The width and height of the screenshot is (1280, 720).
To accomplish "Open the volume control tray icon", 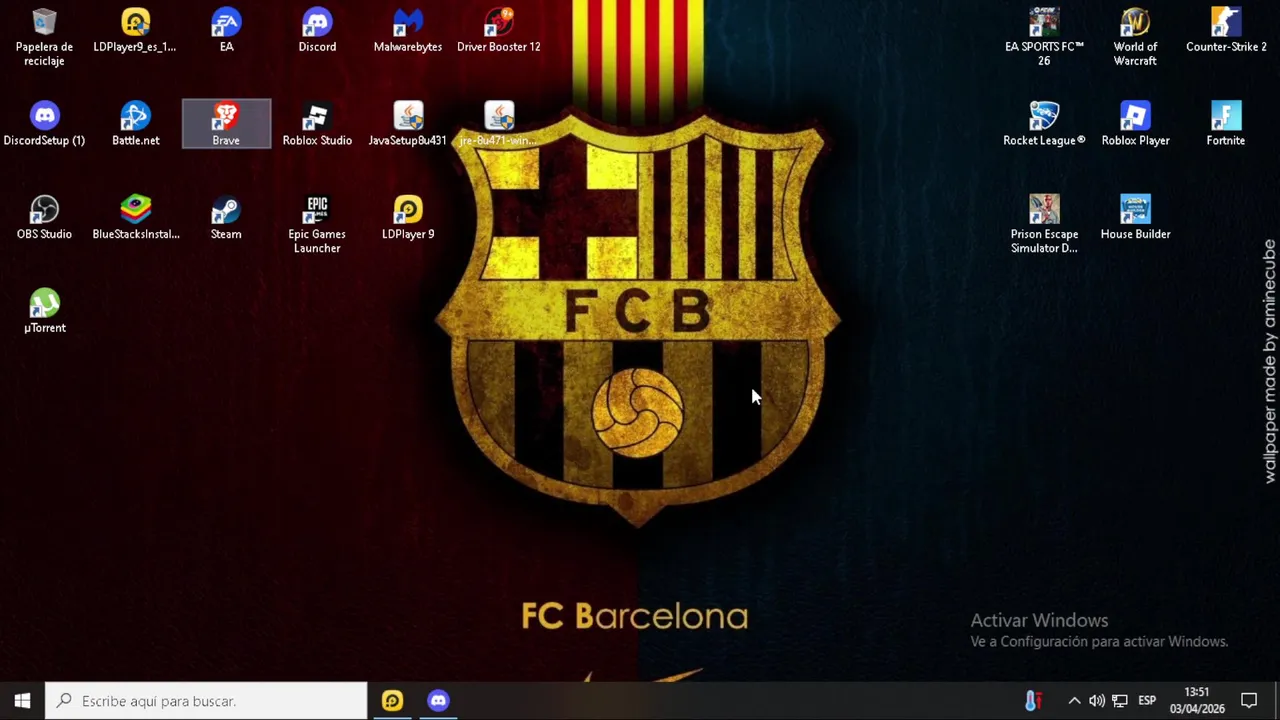I will [1097, 701].
